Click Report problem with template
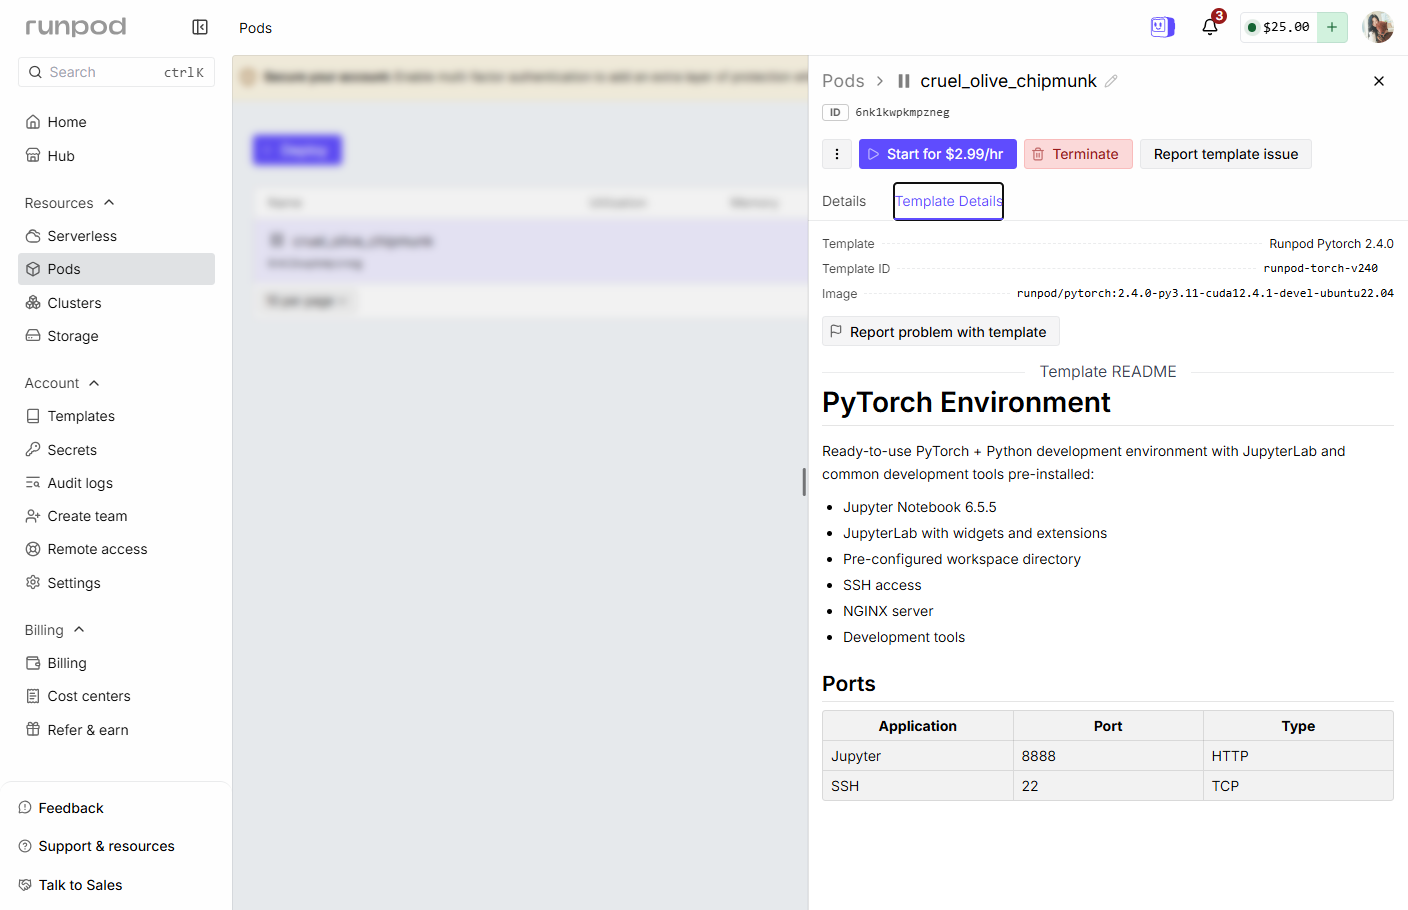The image size is (1408, 910). click(941, 332)
